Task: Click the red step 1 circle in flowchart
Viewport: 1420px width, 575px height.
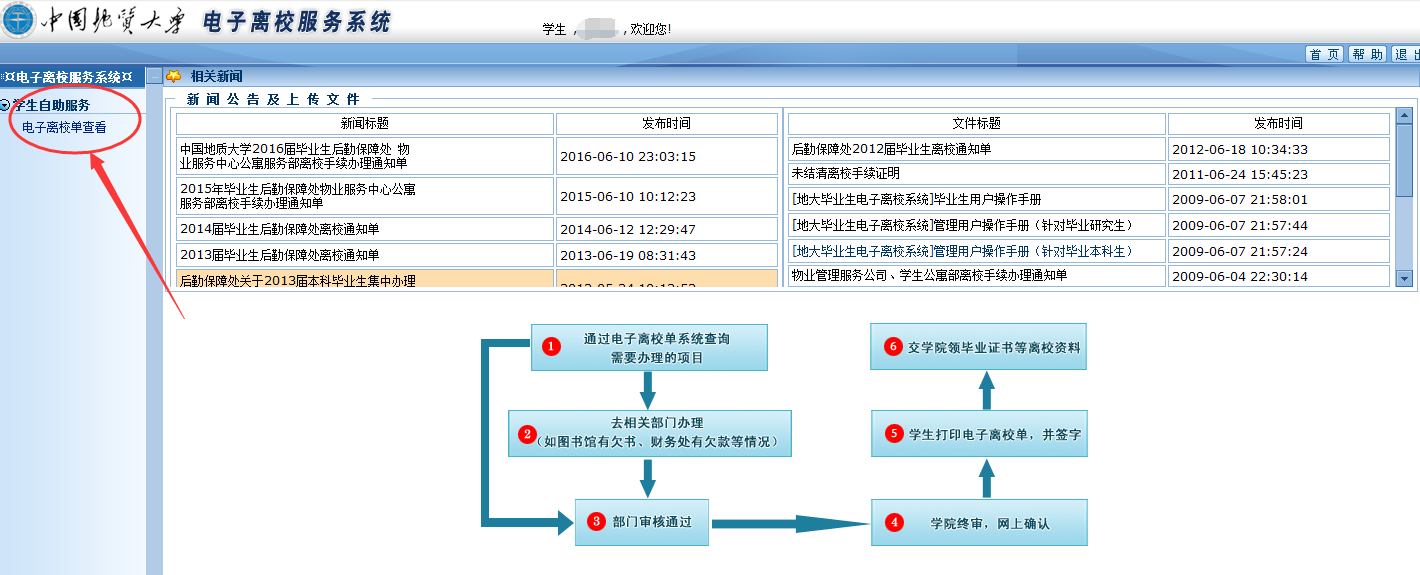Action: coord(549,347)
